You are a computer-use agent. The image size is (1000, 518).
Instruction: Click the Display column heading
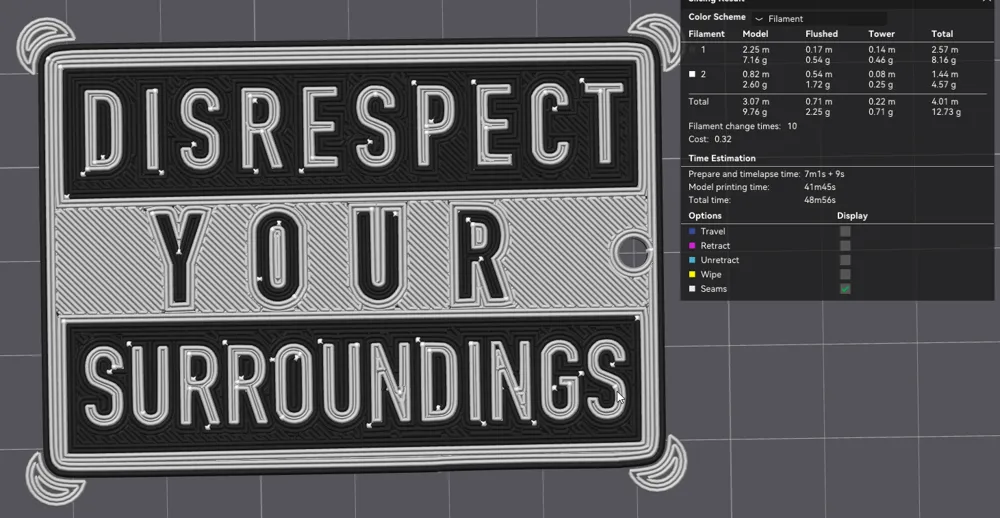pos(852,216)
